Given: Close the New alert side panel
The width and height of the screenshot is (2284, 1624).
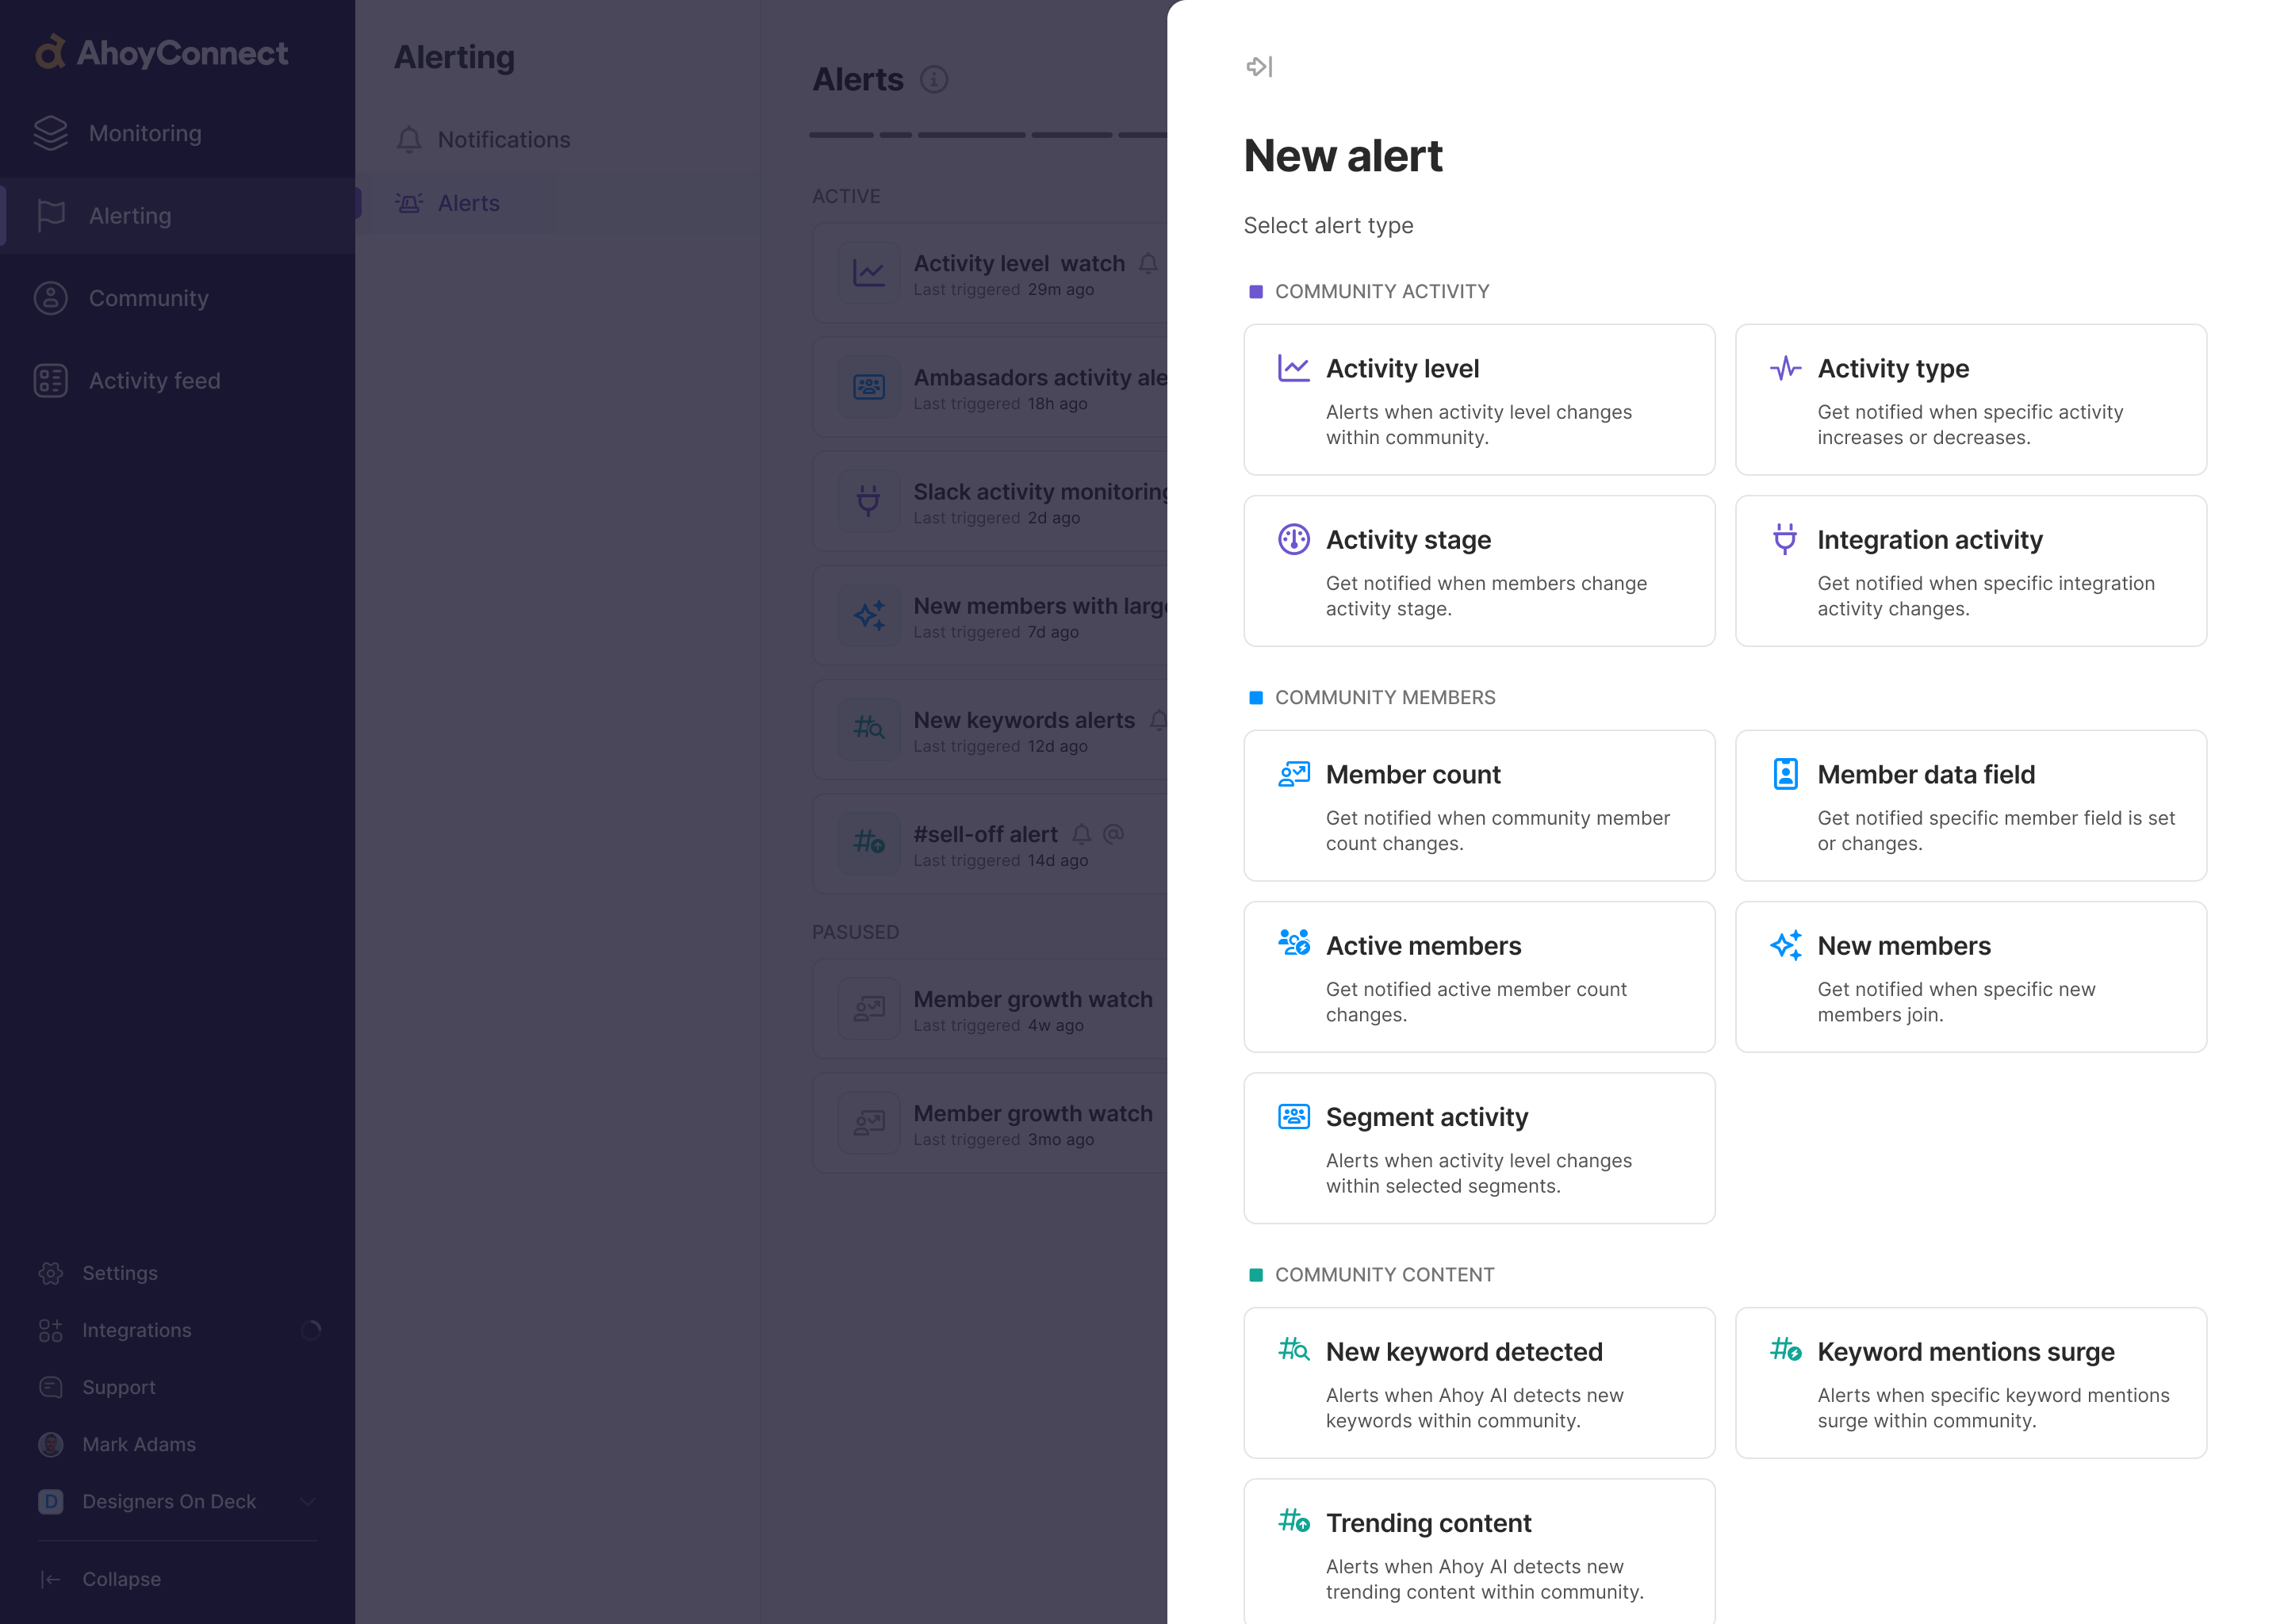Looking at the screenshot, I should coord(1259,67).
